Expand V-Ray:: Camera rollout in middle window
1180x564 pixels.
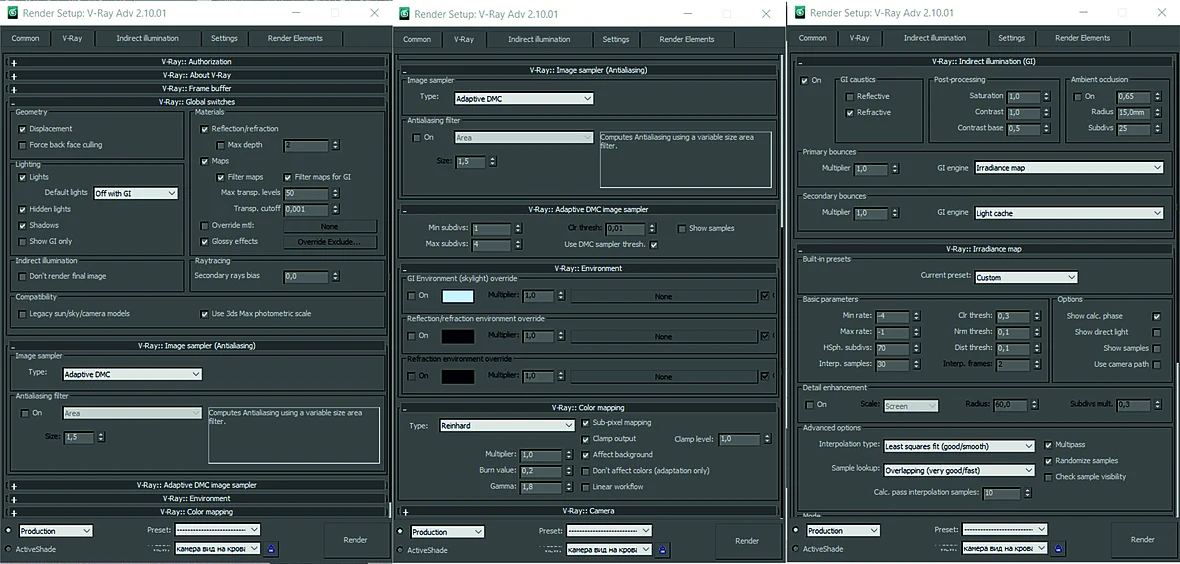click(587, 511)
